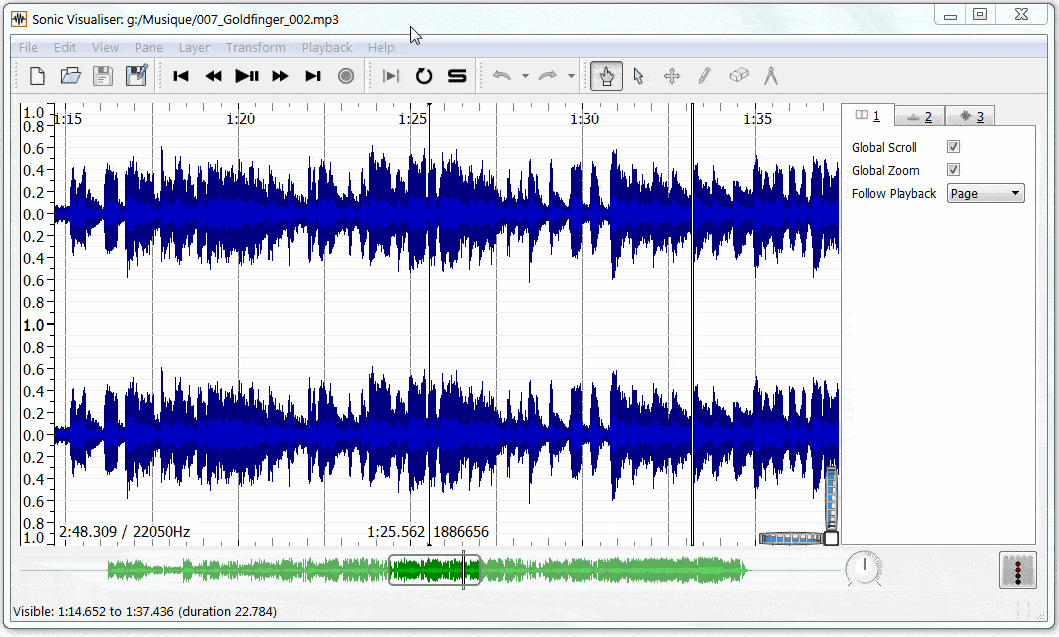Open the Playback menu

click(327, 47)
